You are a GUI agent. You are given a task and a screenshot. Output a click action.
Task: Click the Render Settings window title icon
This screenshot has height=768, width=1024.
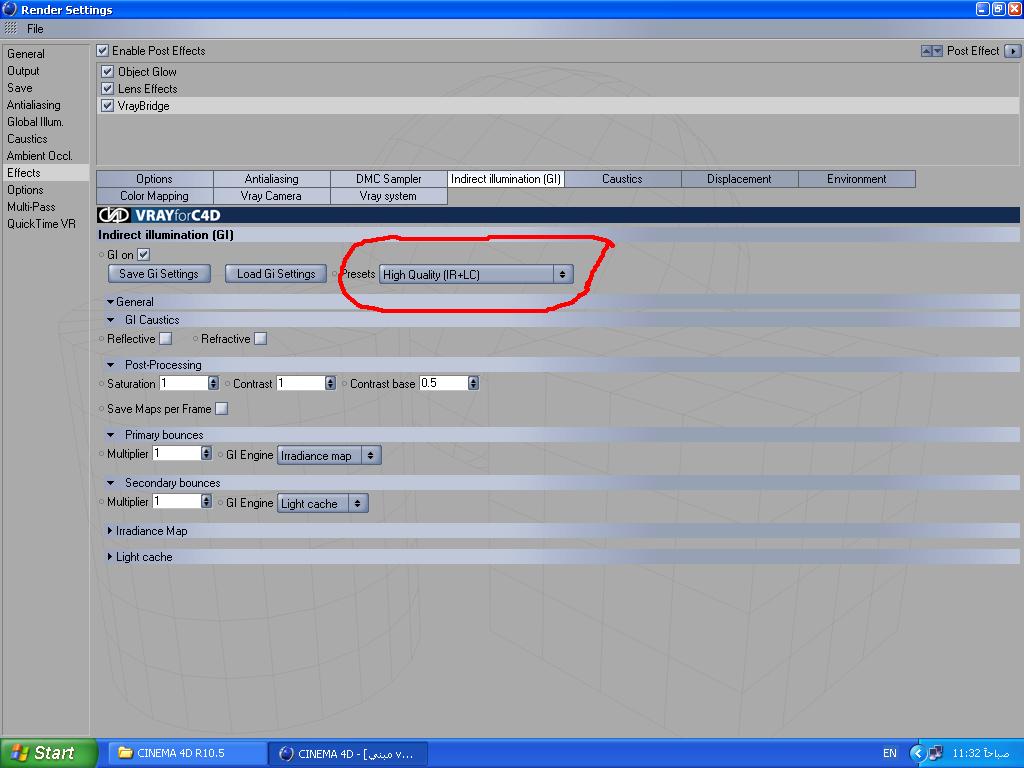pos(9,9)
